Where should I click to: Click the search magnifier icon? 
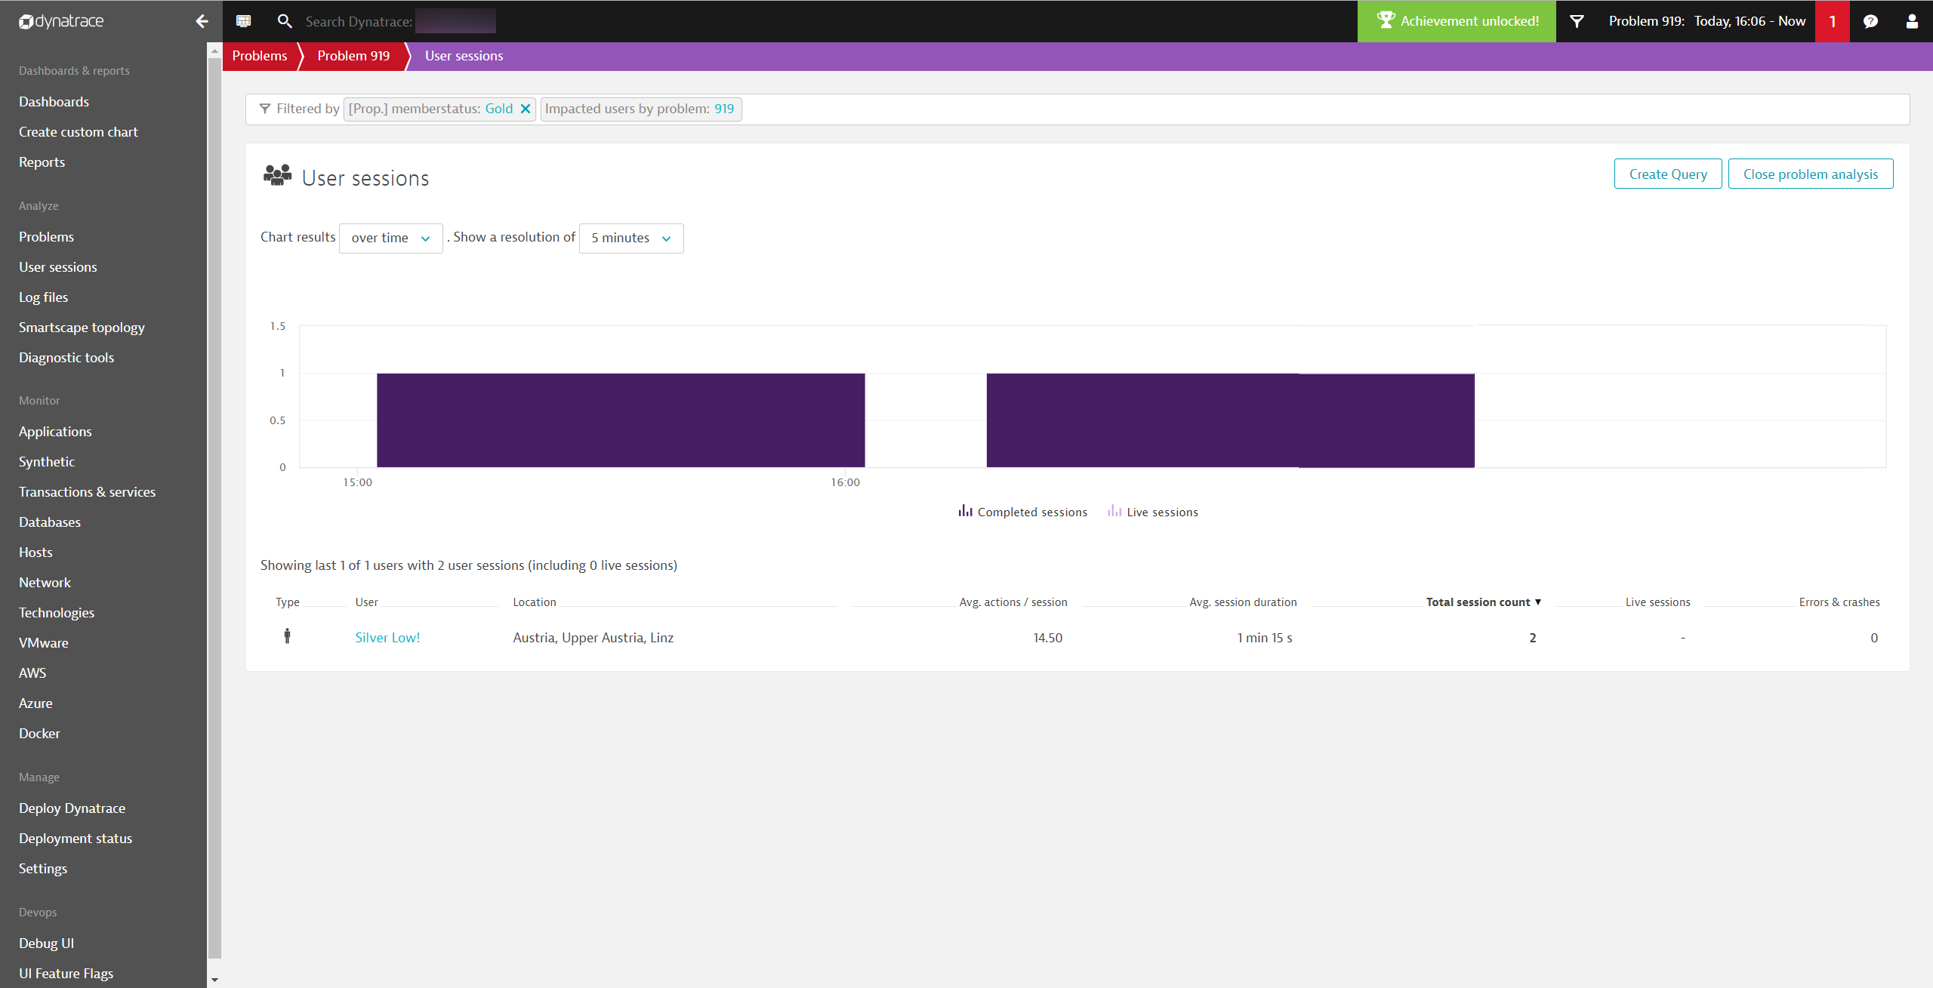pyautogui.click(x=285, y=21)
